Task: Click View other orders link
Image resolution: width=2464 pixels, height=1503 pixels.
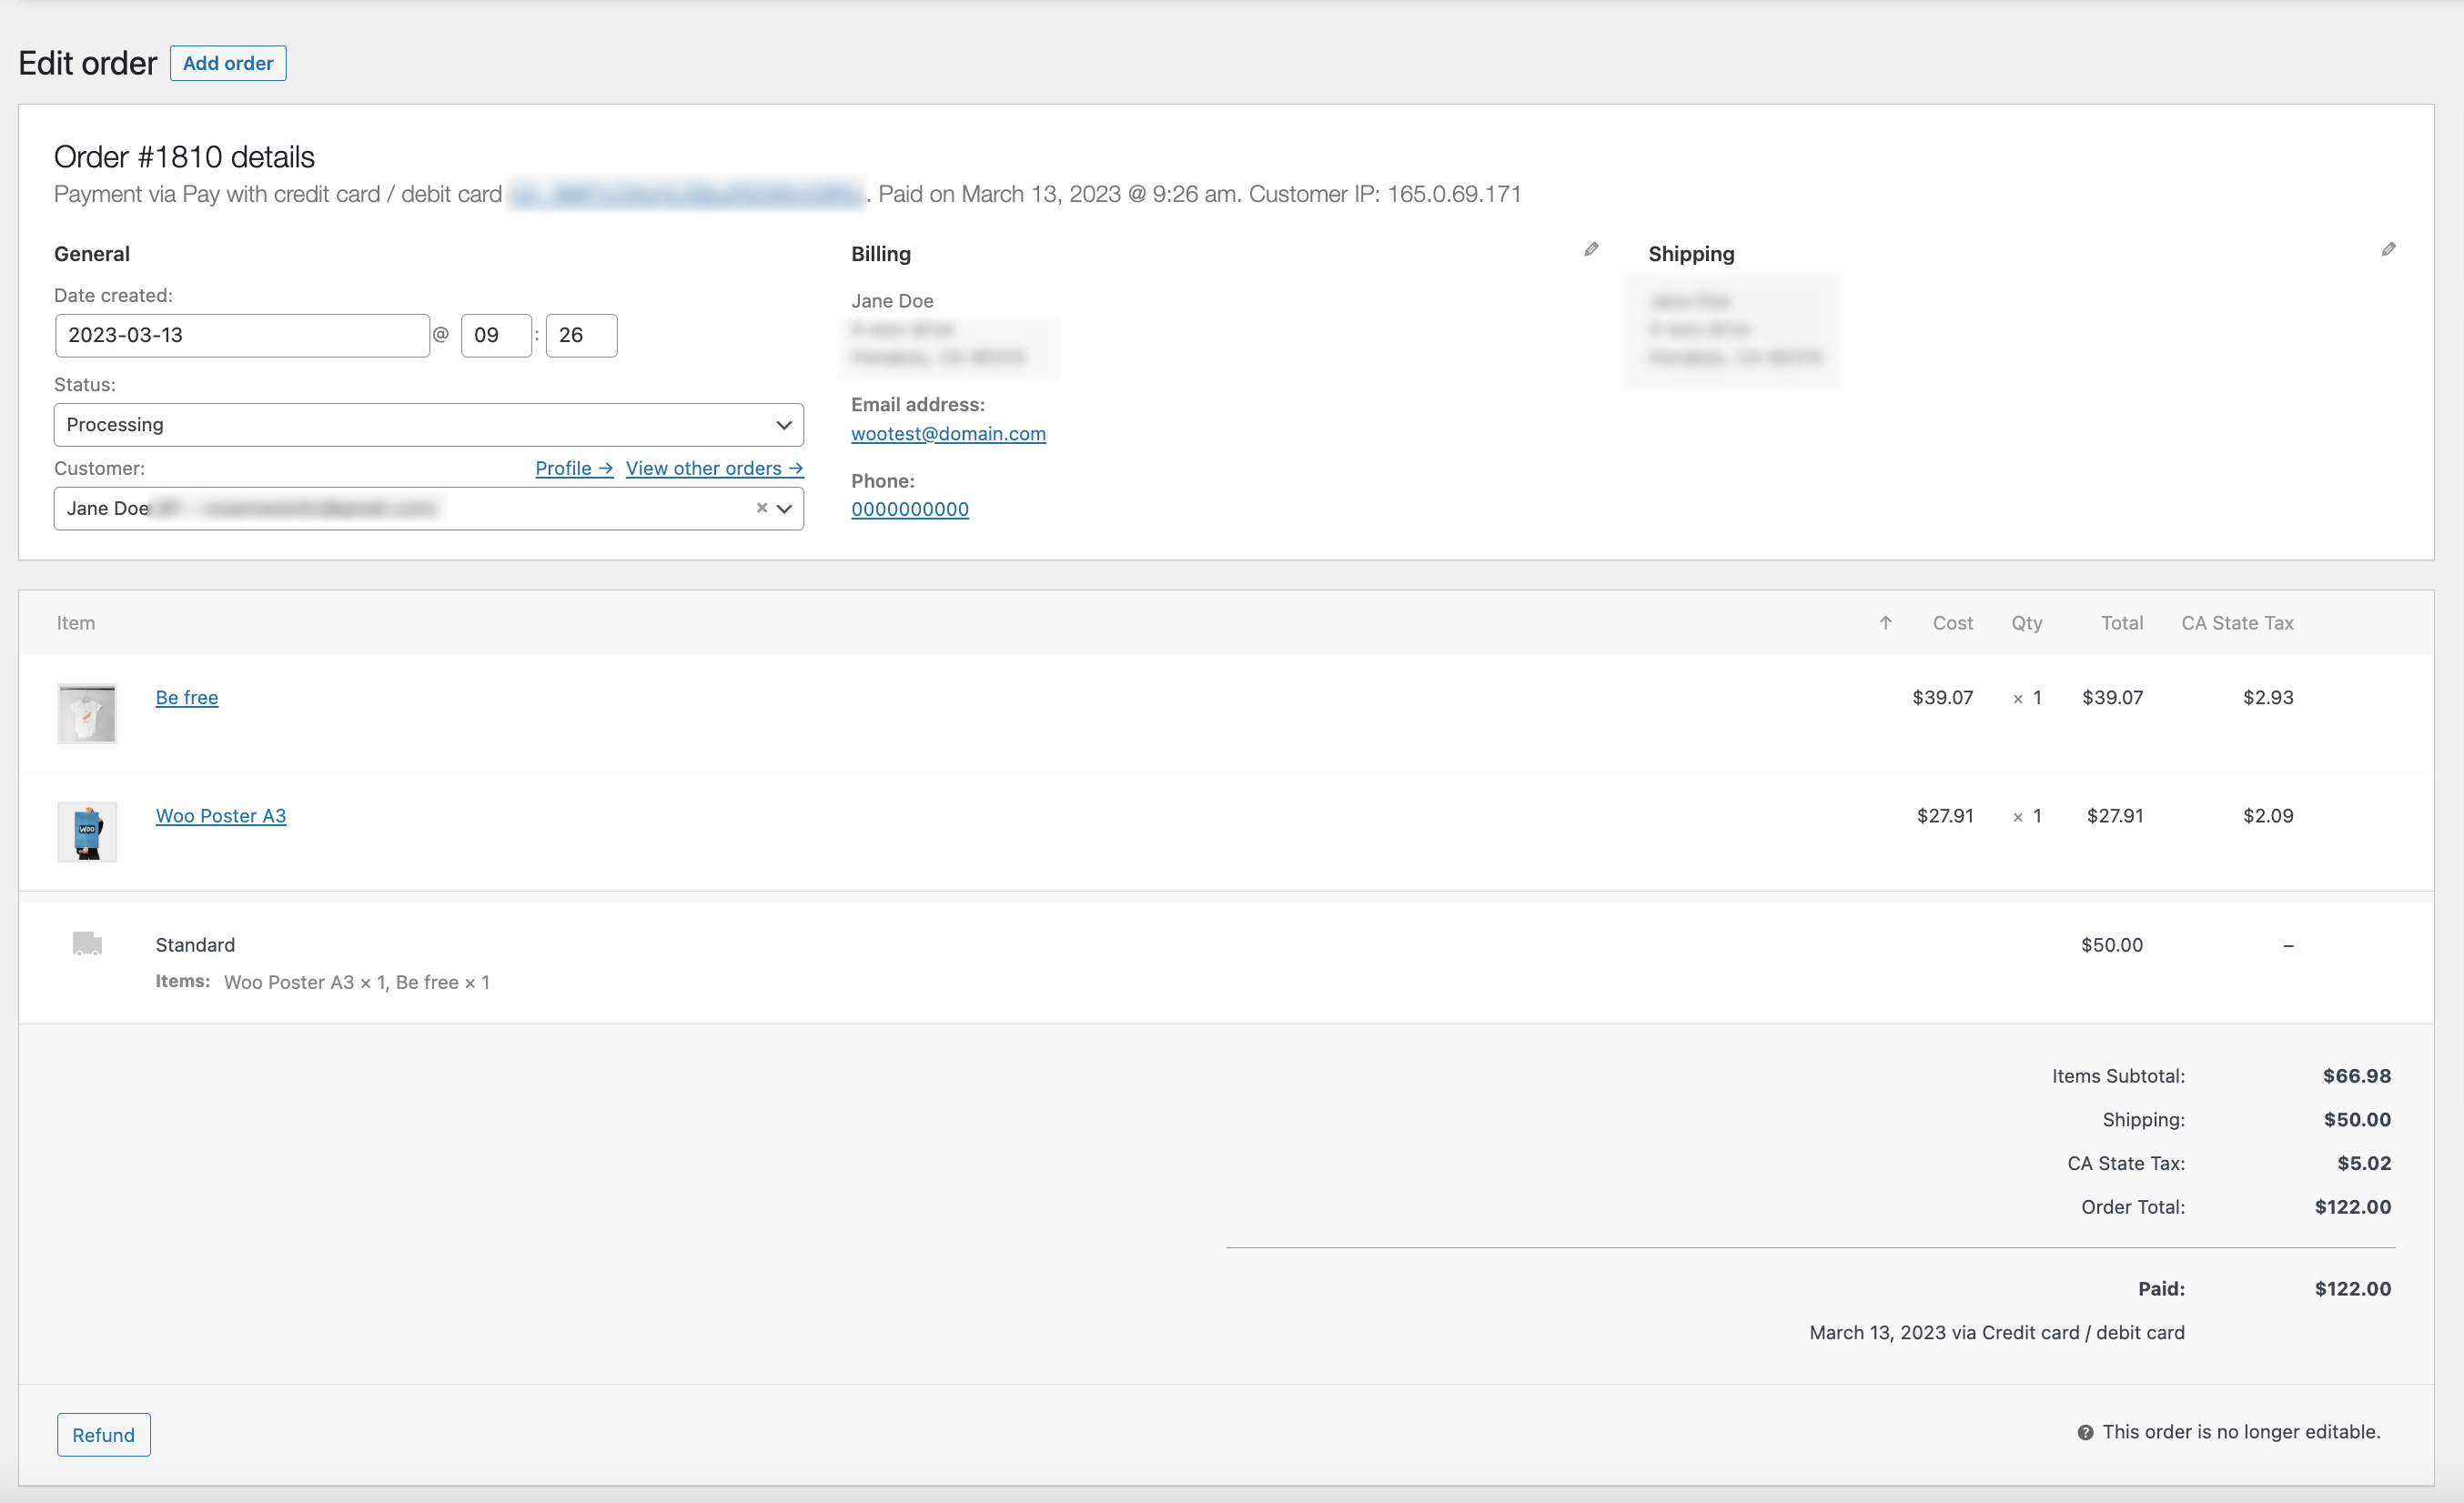Action: 714,468
